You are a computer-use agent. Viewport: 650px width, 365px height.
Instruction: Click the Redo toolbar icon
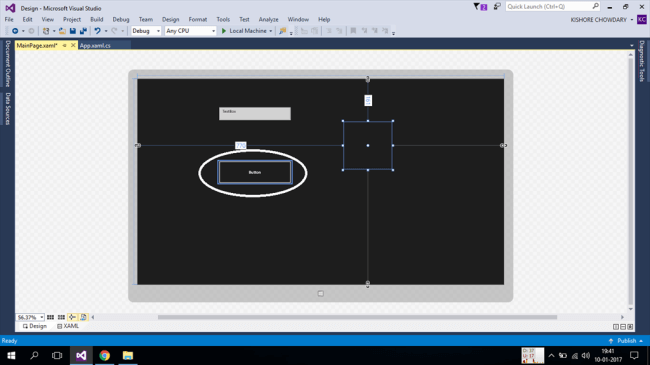[114, 31]
